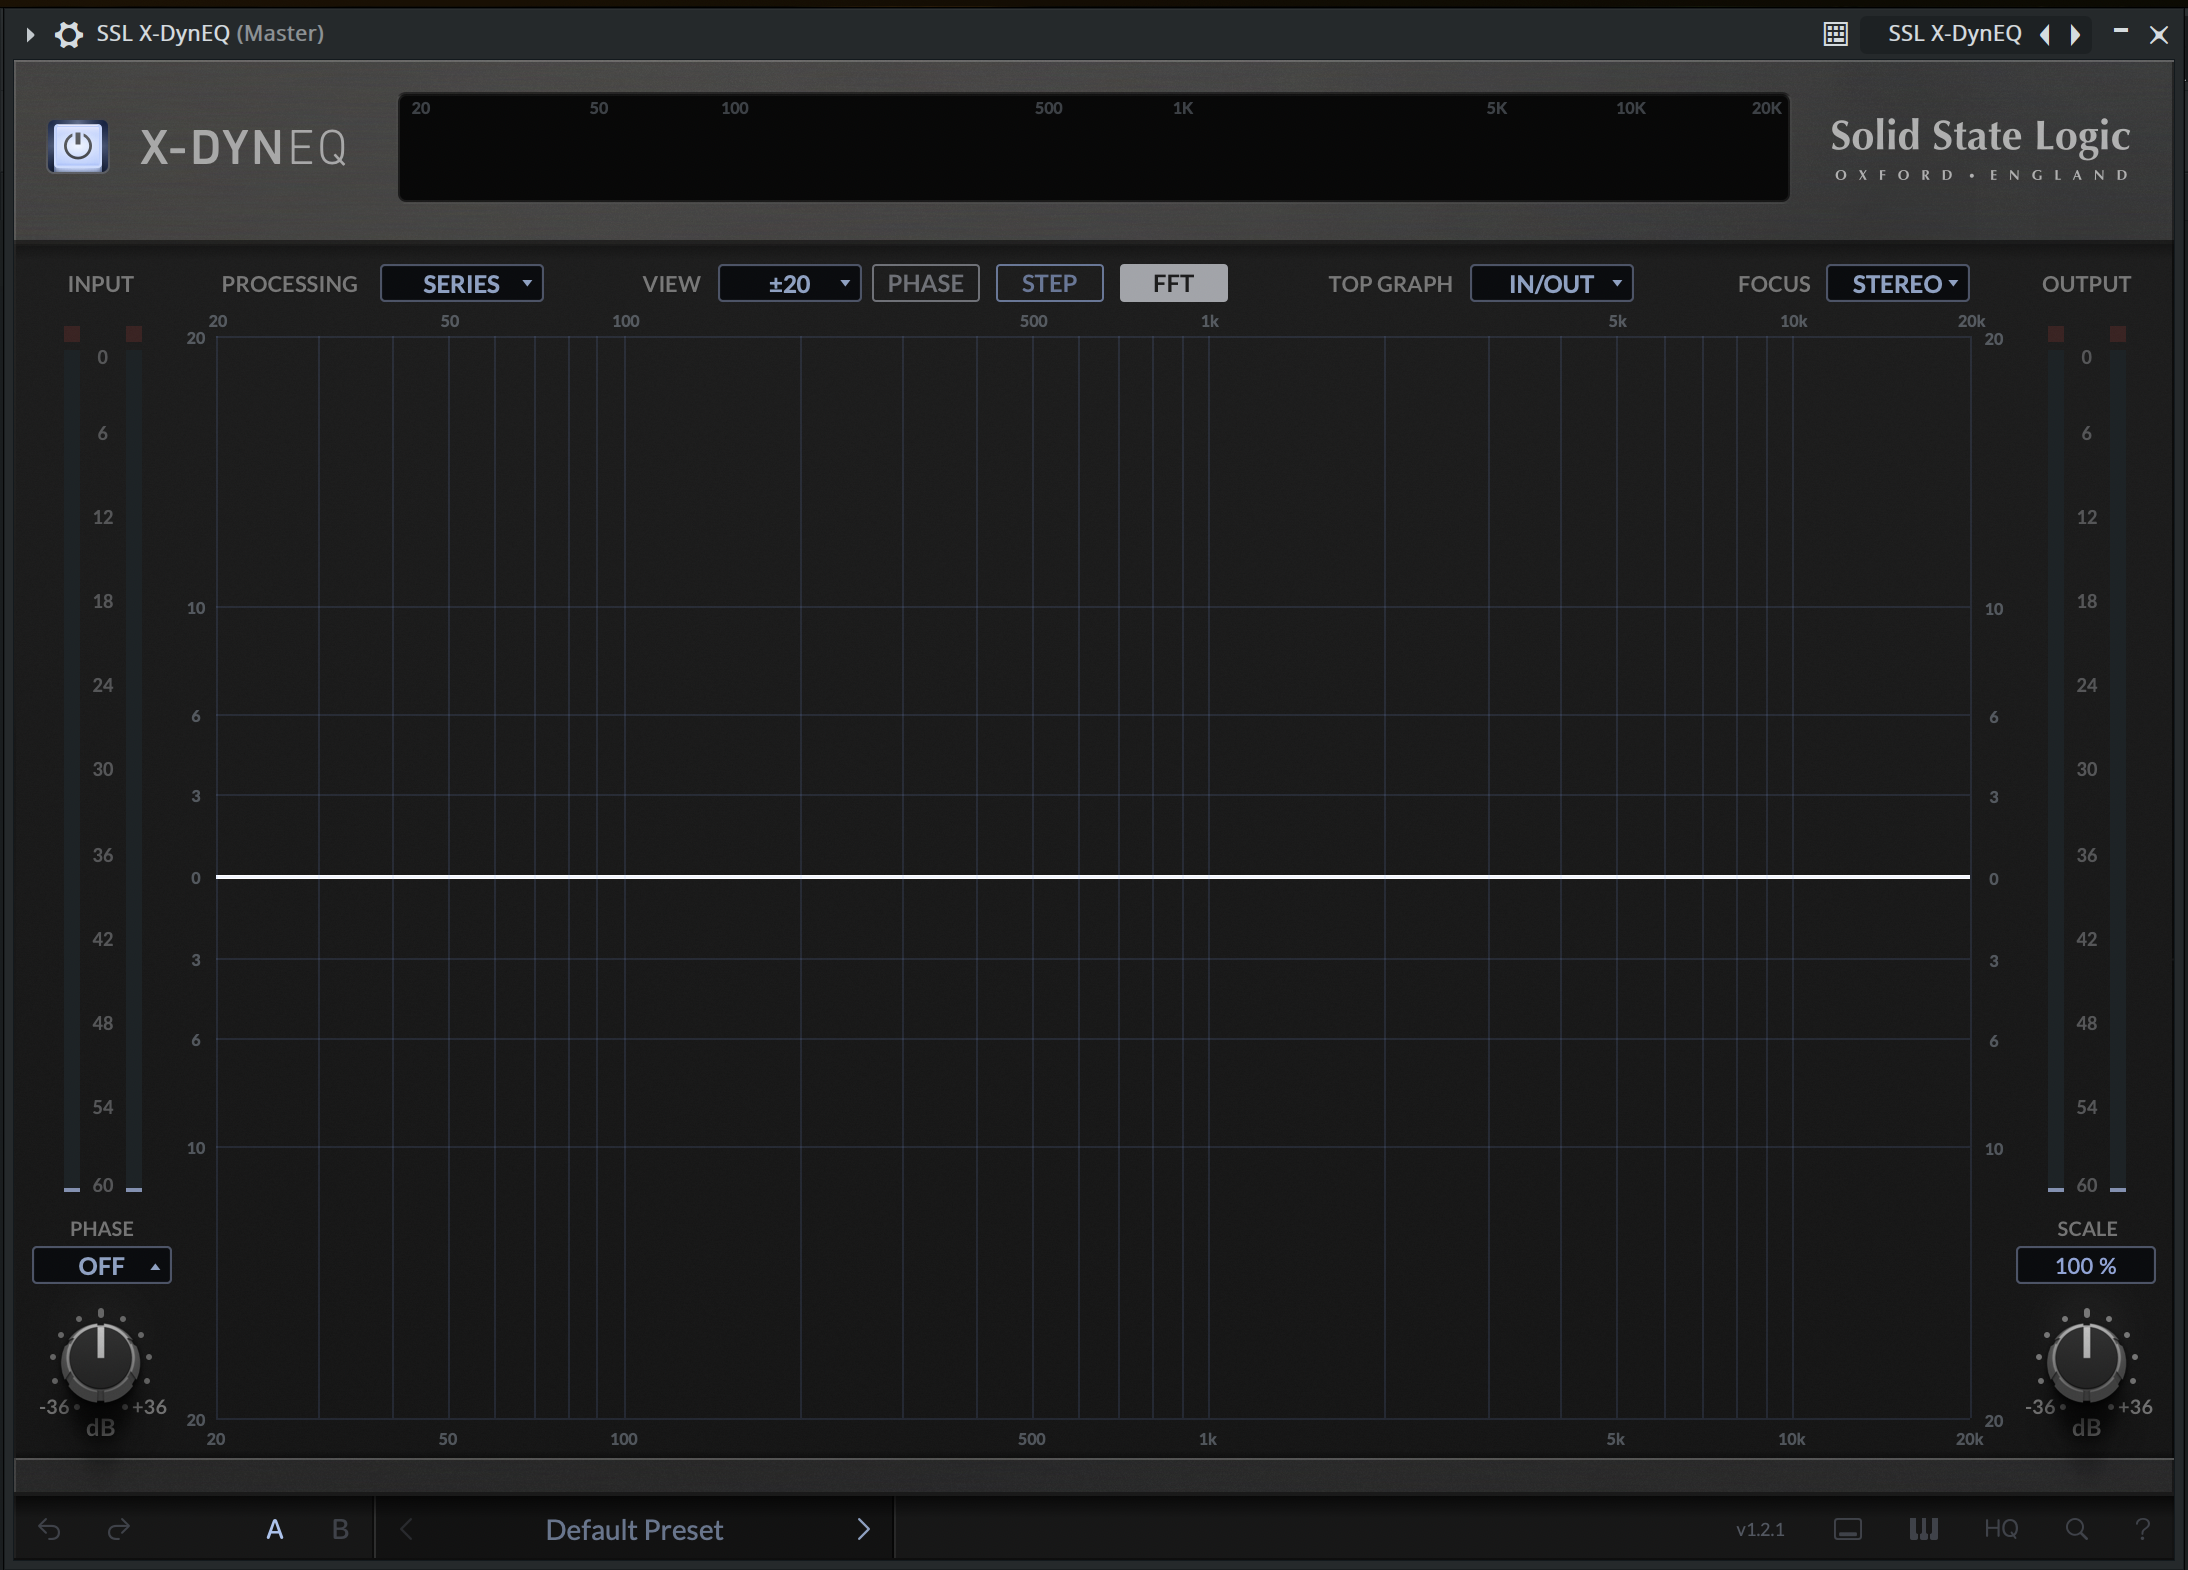Screen dimensions: 2188x1570
Task: Open plugin help via the question mark icon
Action: click(x=2144, y=1529)
